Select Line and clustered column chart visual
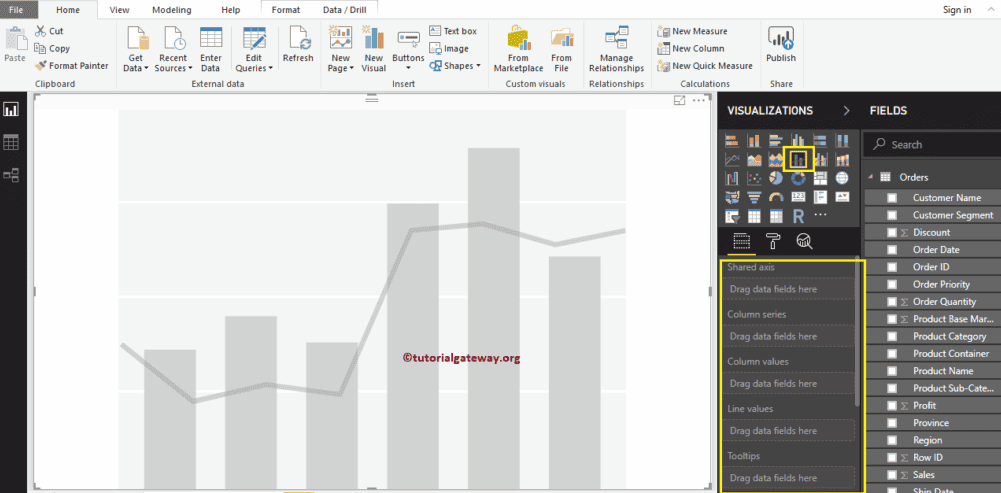 tap(820, 159)
